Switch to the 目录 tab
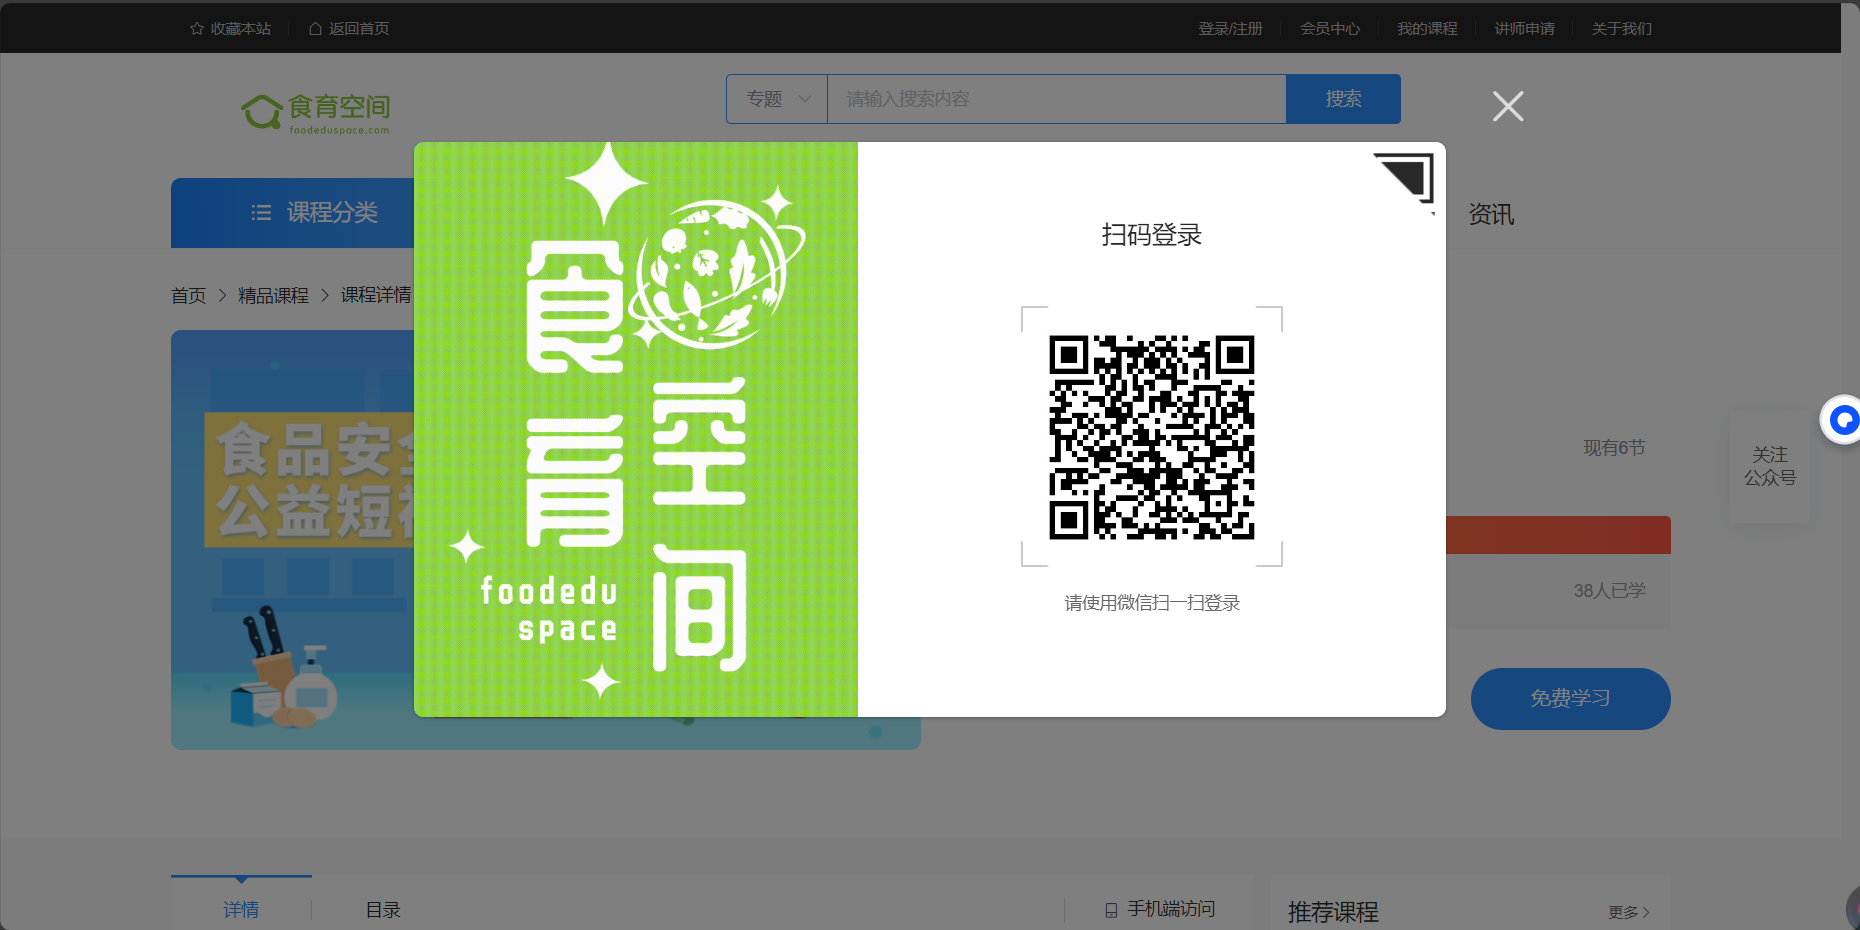Image resolution: width=1860 pixels, height=930 pixels. tap(383, 909)
